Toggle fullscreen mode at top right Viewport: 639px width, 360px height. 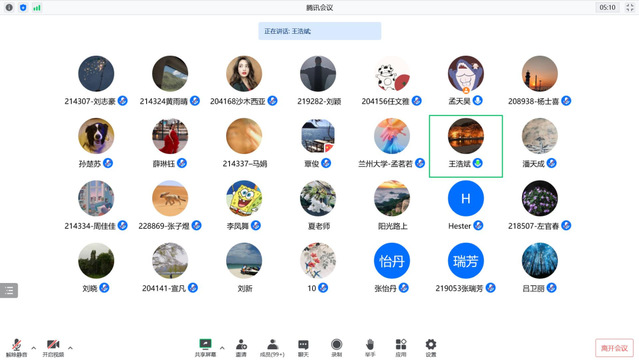[x=630, y=7]
